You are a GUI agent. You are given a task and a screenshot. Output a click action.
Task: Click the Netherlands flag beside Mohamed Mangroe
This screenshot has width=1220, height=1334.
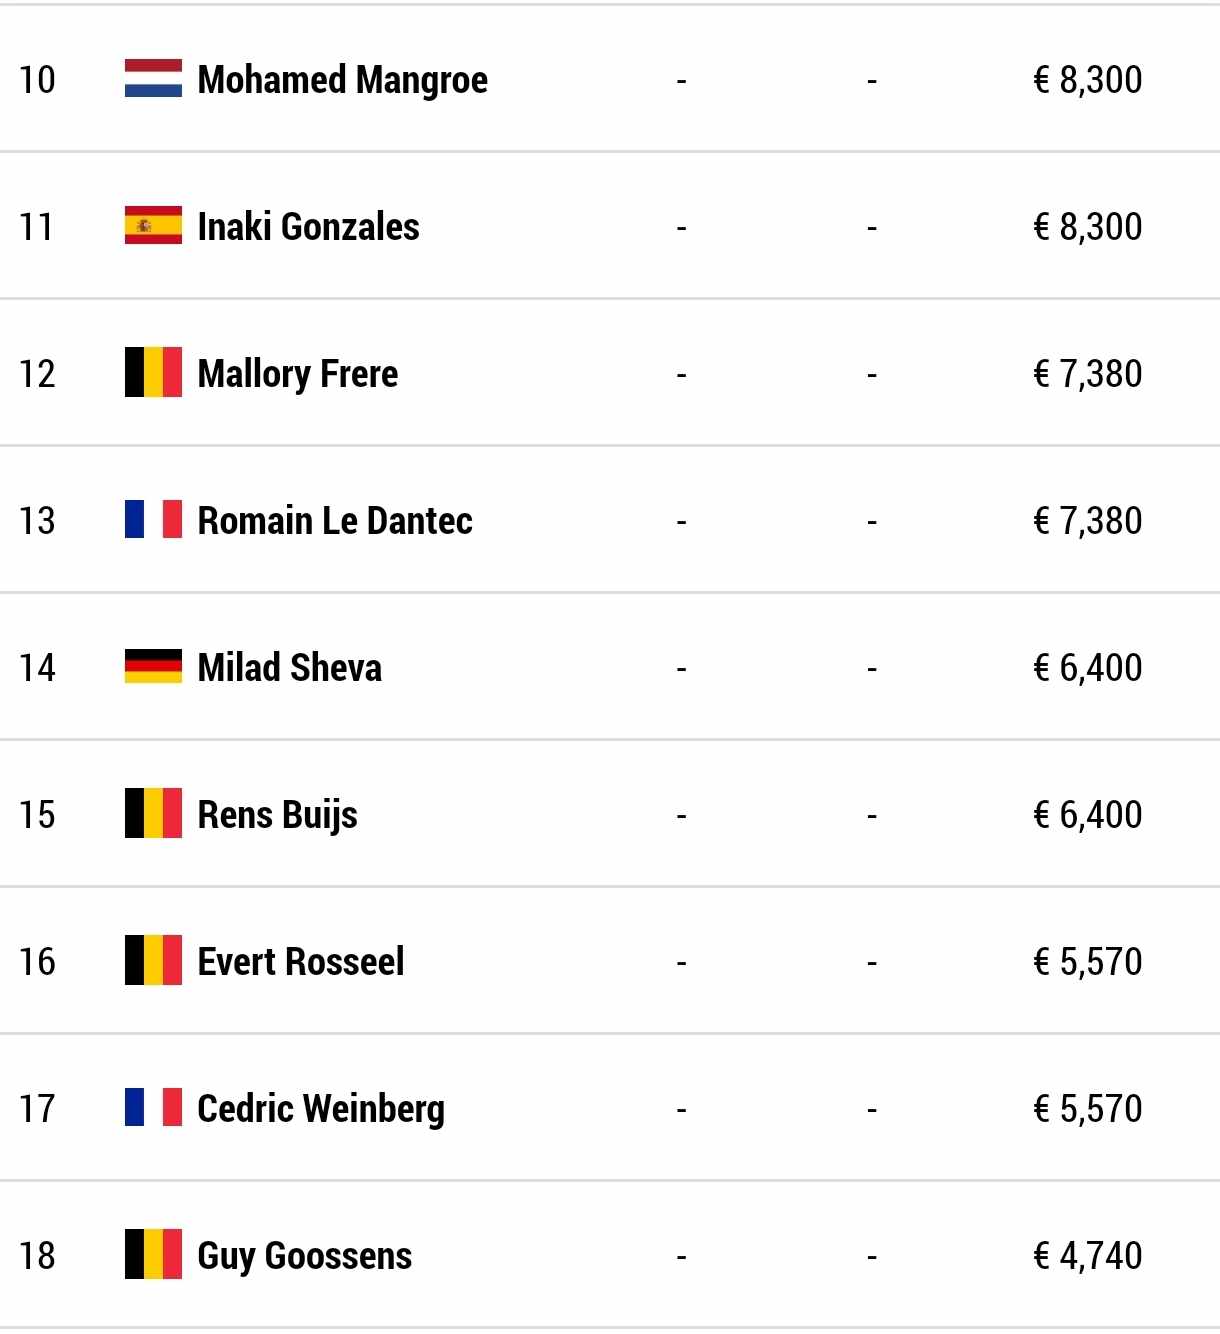(153, 79)
